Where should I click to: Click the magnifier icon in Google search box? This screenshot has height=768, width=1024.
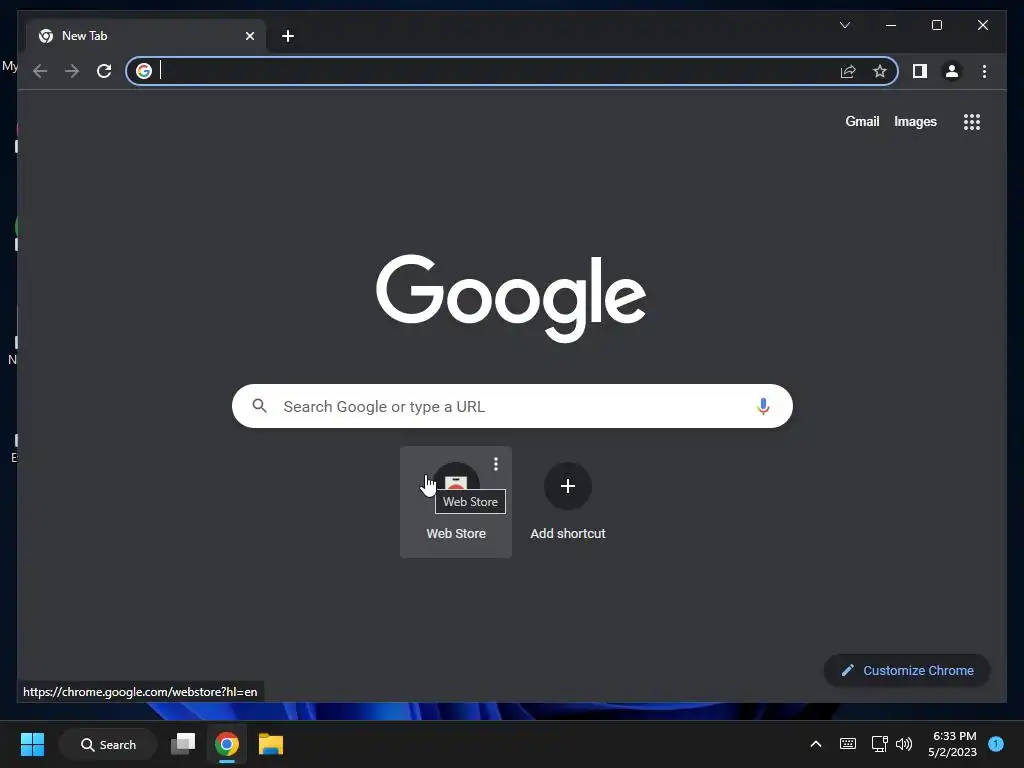(x=259, y=406)
